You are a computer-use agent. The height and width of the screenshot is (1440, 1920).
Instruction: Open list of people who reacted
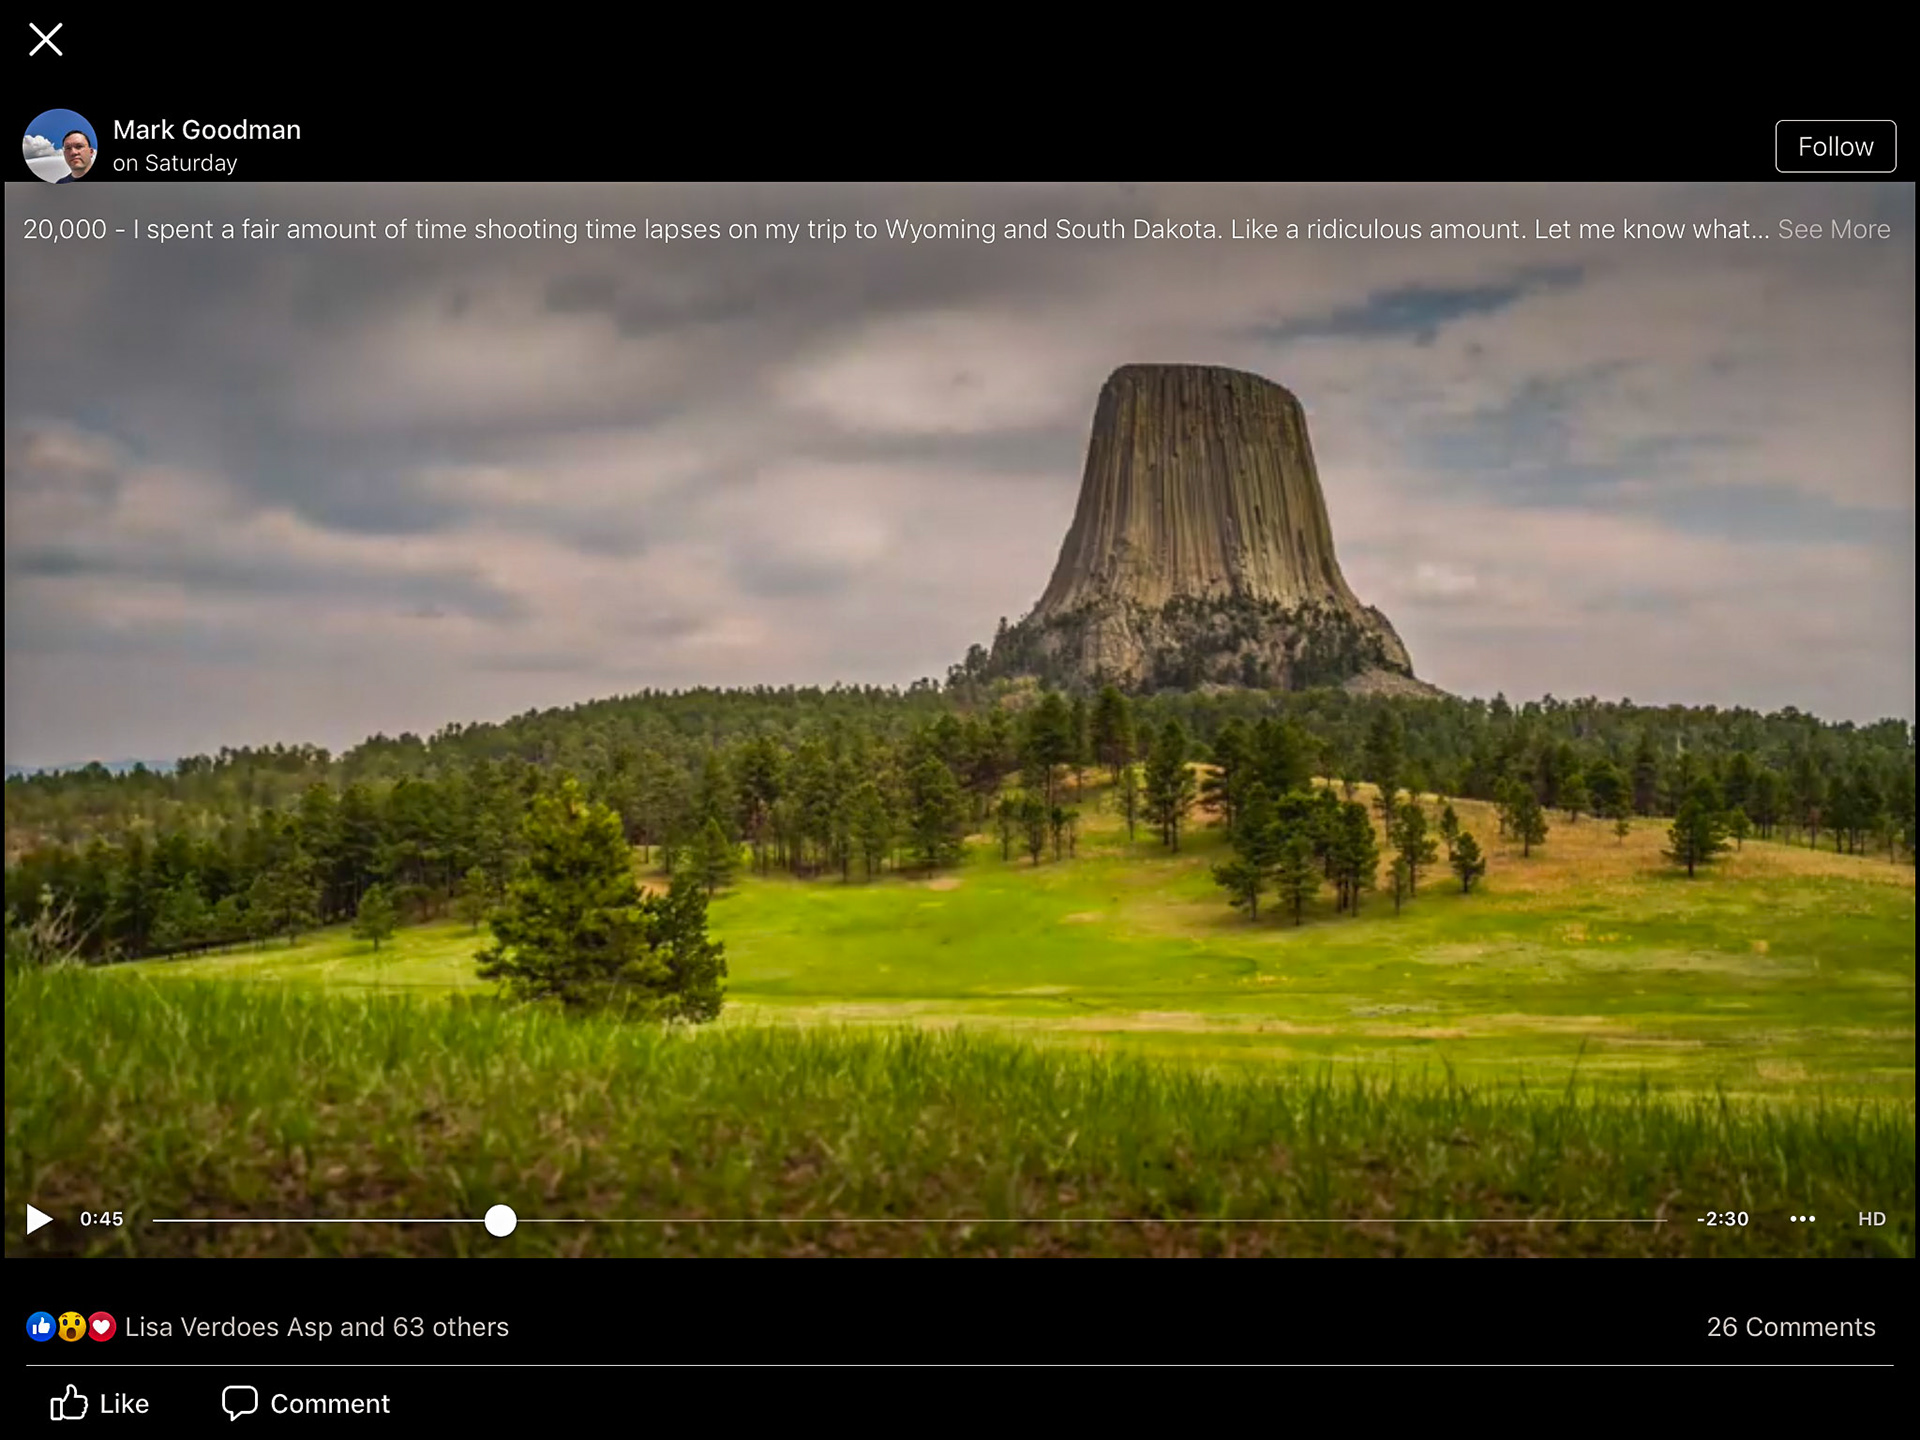click(x=316, y=1327)
